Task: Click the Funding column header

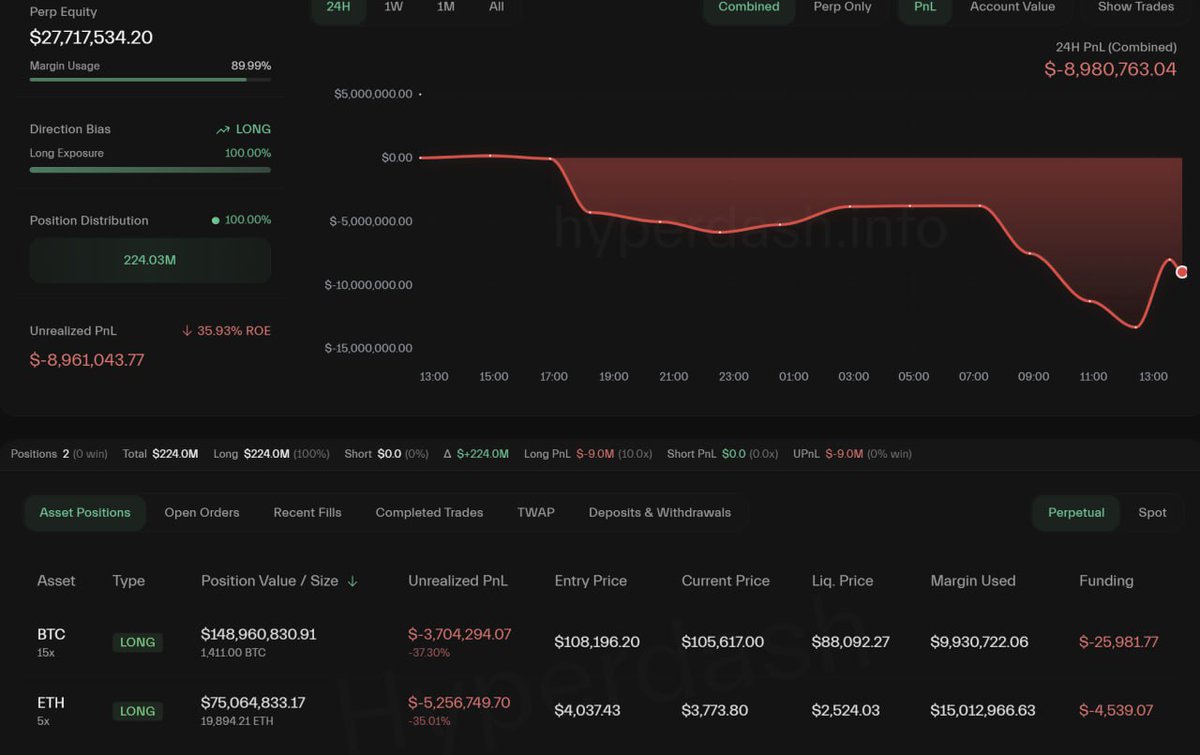Action: (x=1106, y=581)
